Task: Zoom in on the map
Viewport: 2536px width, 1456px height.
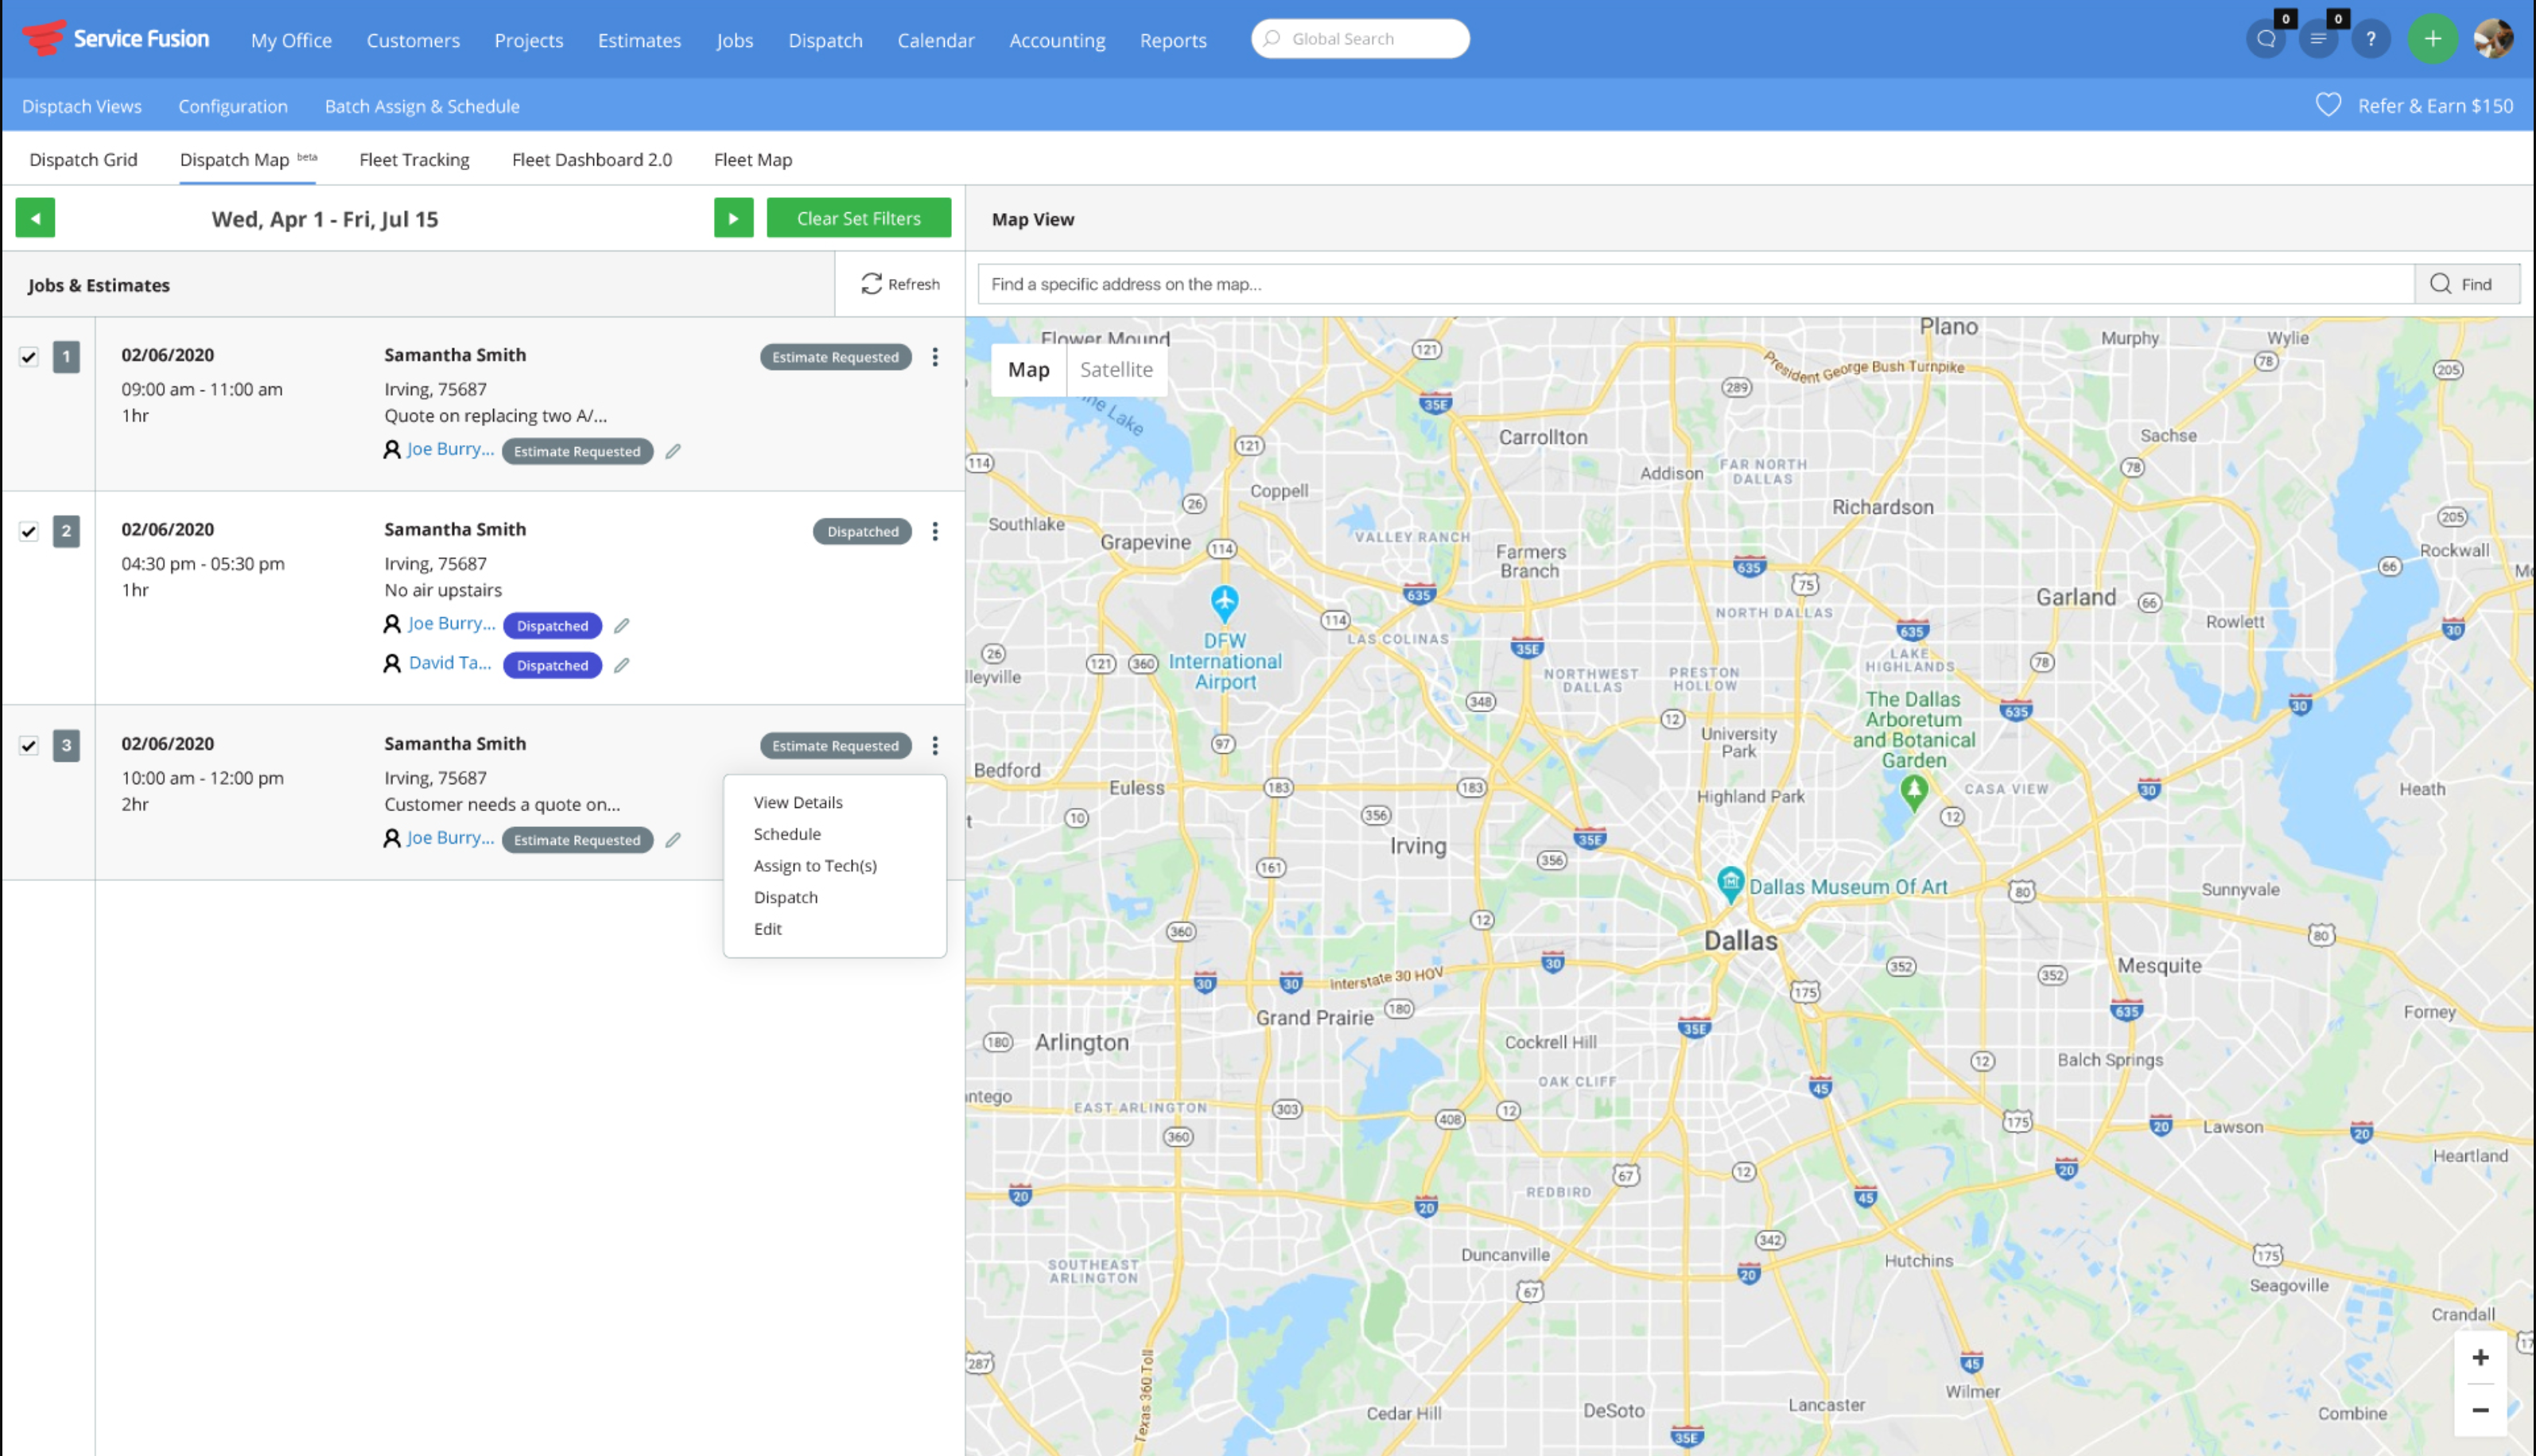Action: [2480, 1358]
